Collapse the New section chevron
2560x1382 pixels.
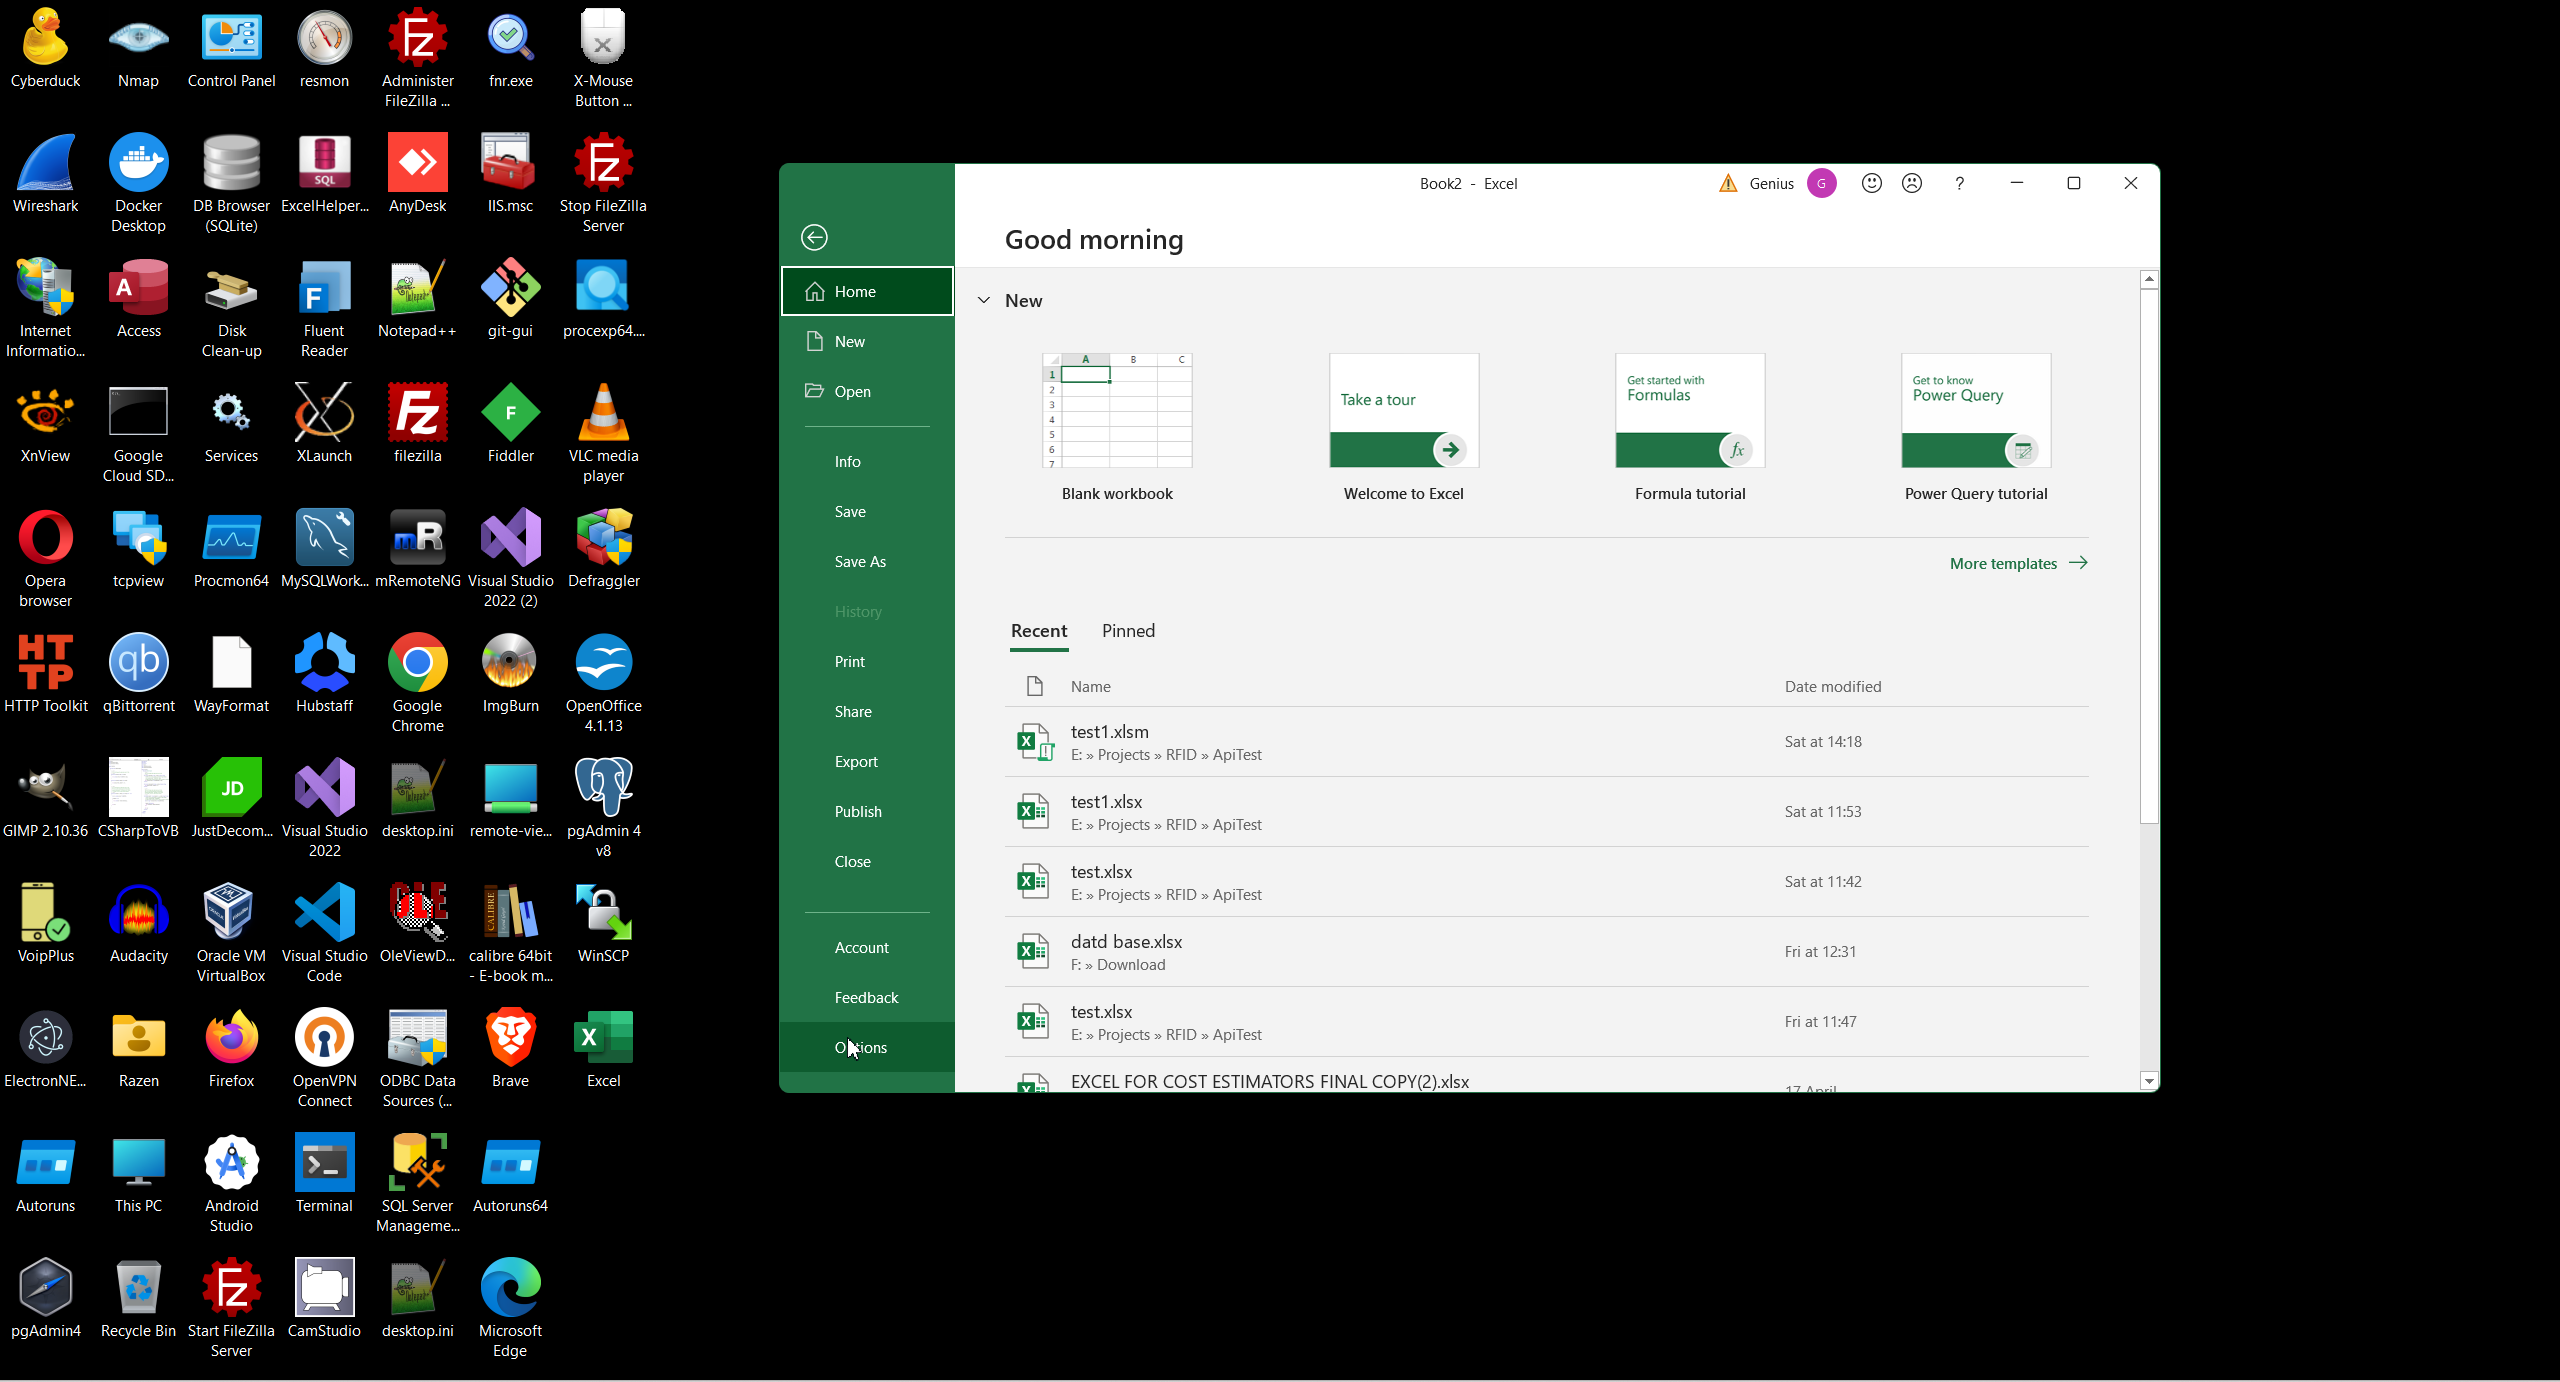pos(984,300)
